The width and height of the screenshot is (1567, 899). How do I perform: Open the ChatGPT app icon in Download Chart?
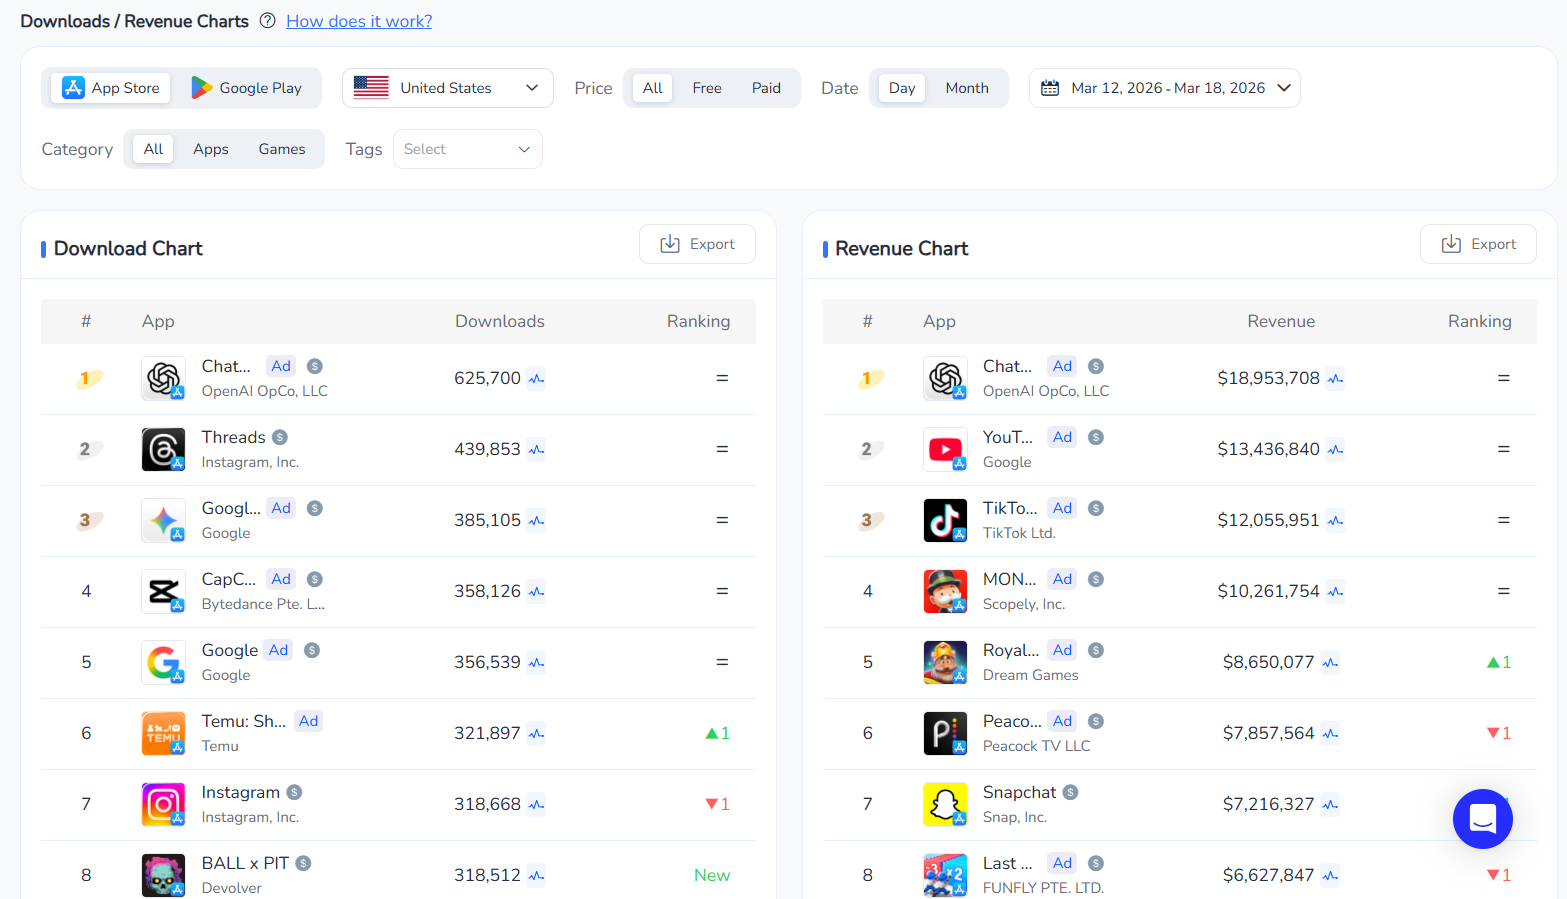click(163, 378)
